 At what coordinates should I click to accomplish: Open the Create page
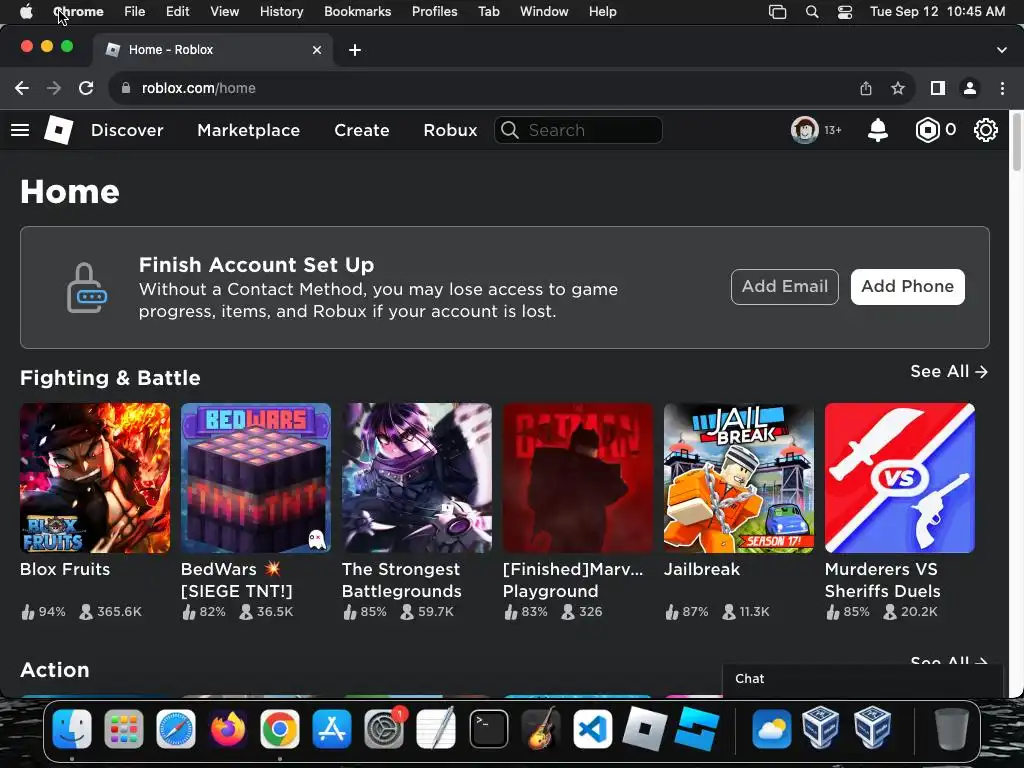tap(362, 130)
